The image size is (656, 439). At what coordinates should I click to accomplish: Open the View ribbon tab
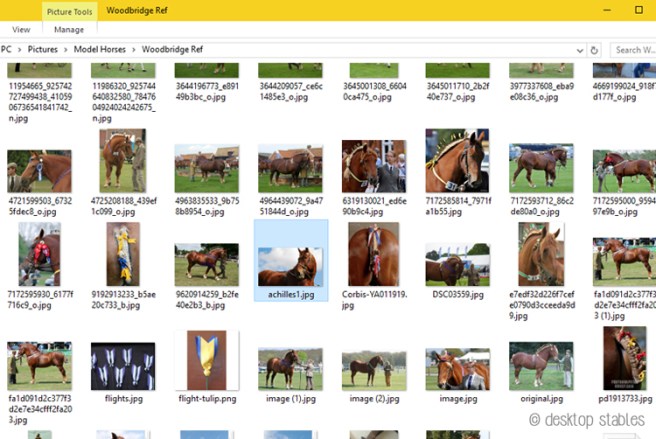21,30
